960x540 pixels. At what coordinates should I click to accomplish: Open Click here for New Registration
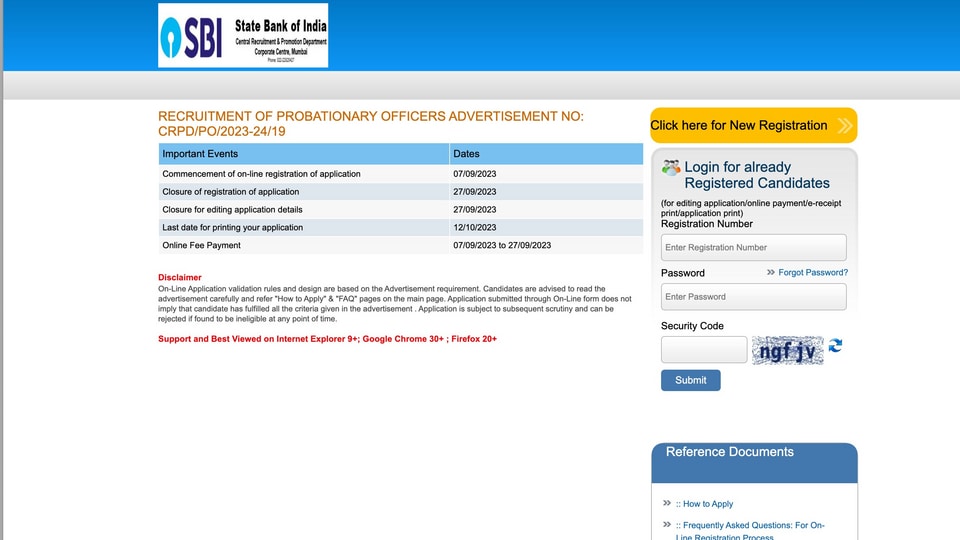pos(754,126)
